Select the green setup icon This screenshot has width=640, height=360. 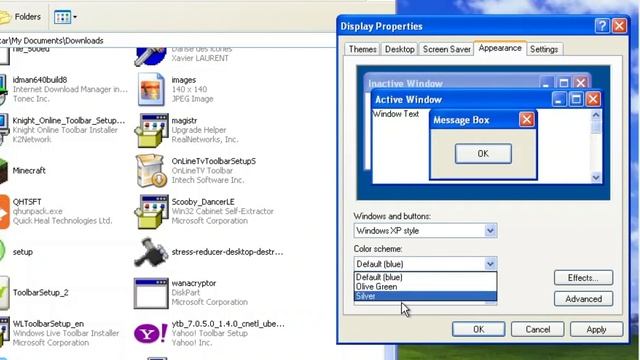3,252
